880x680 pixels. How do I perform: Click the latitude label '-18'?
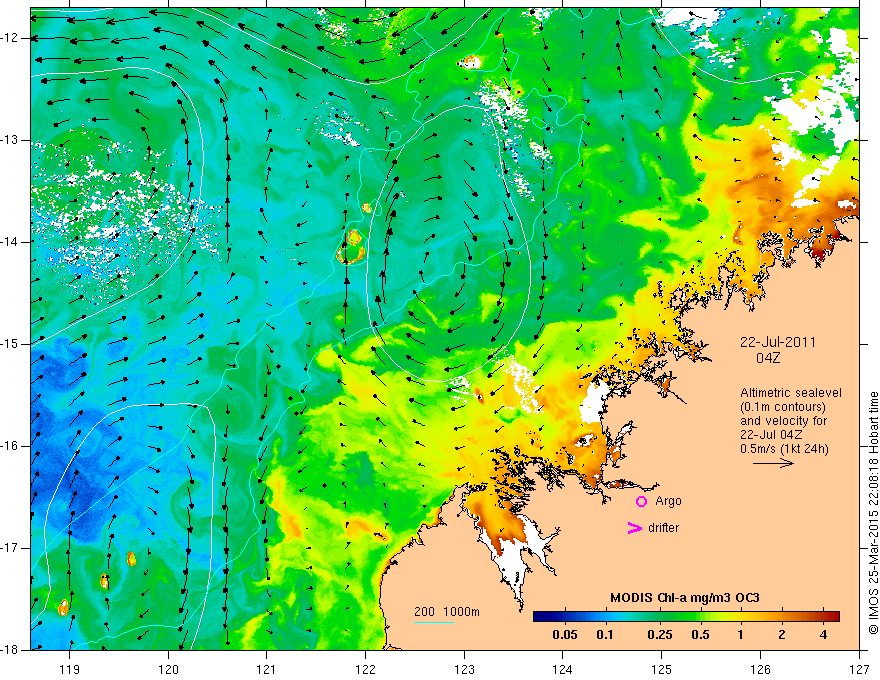tap(11, 650)
